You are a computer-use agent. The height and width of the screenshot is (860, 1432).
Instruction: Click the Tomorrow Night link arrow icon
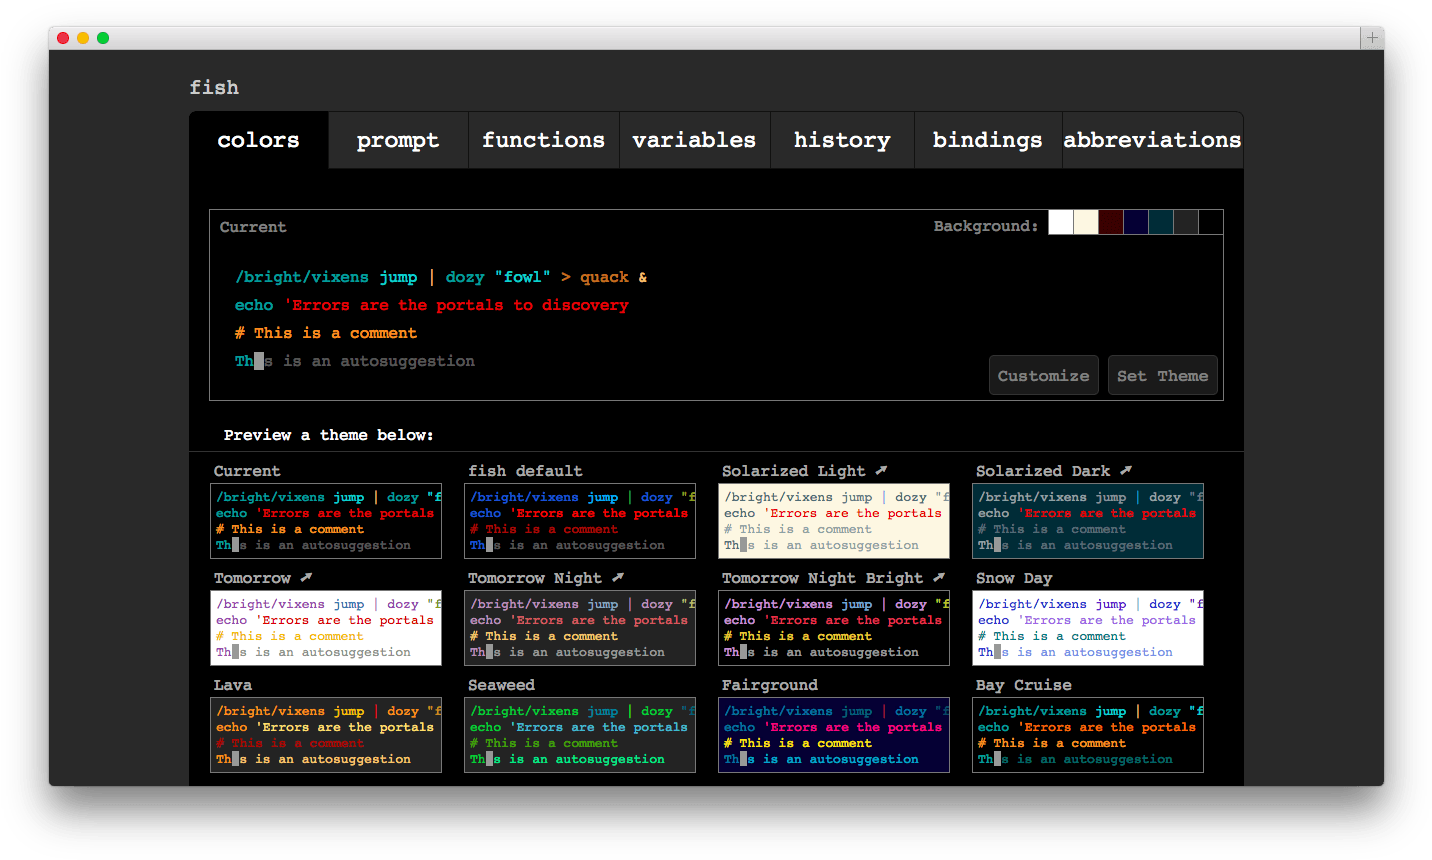617,576
